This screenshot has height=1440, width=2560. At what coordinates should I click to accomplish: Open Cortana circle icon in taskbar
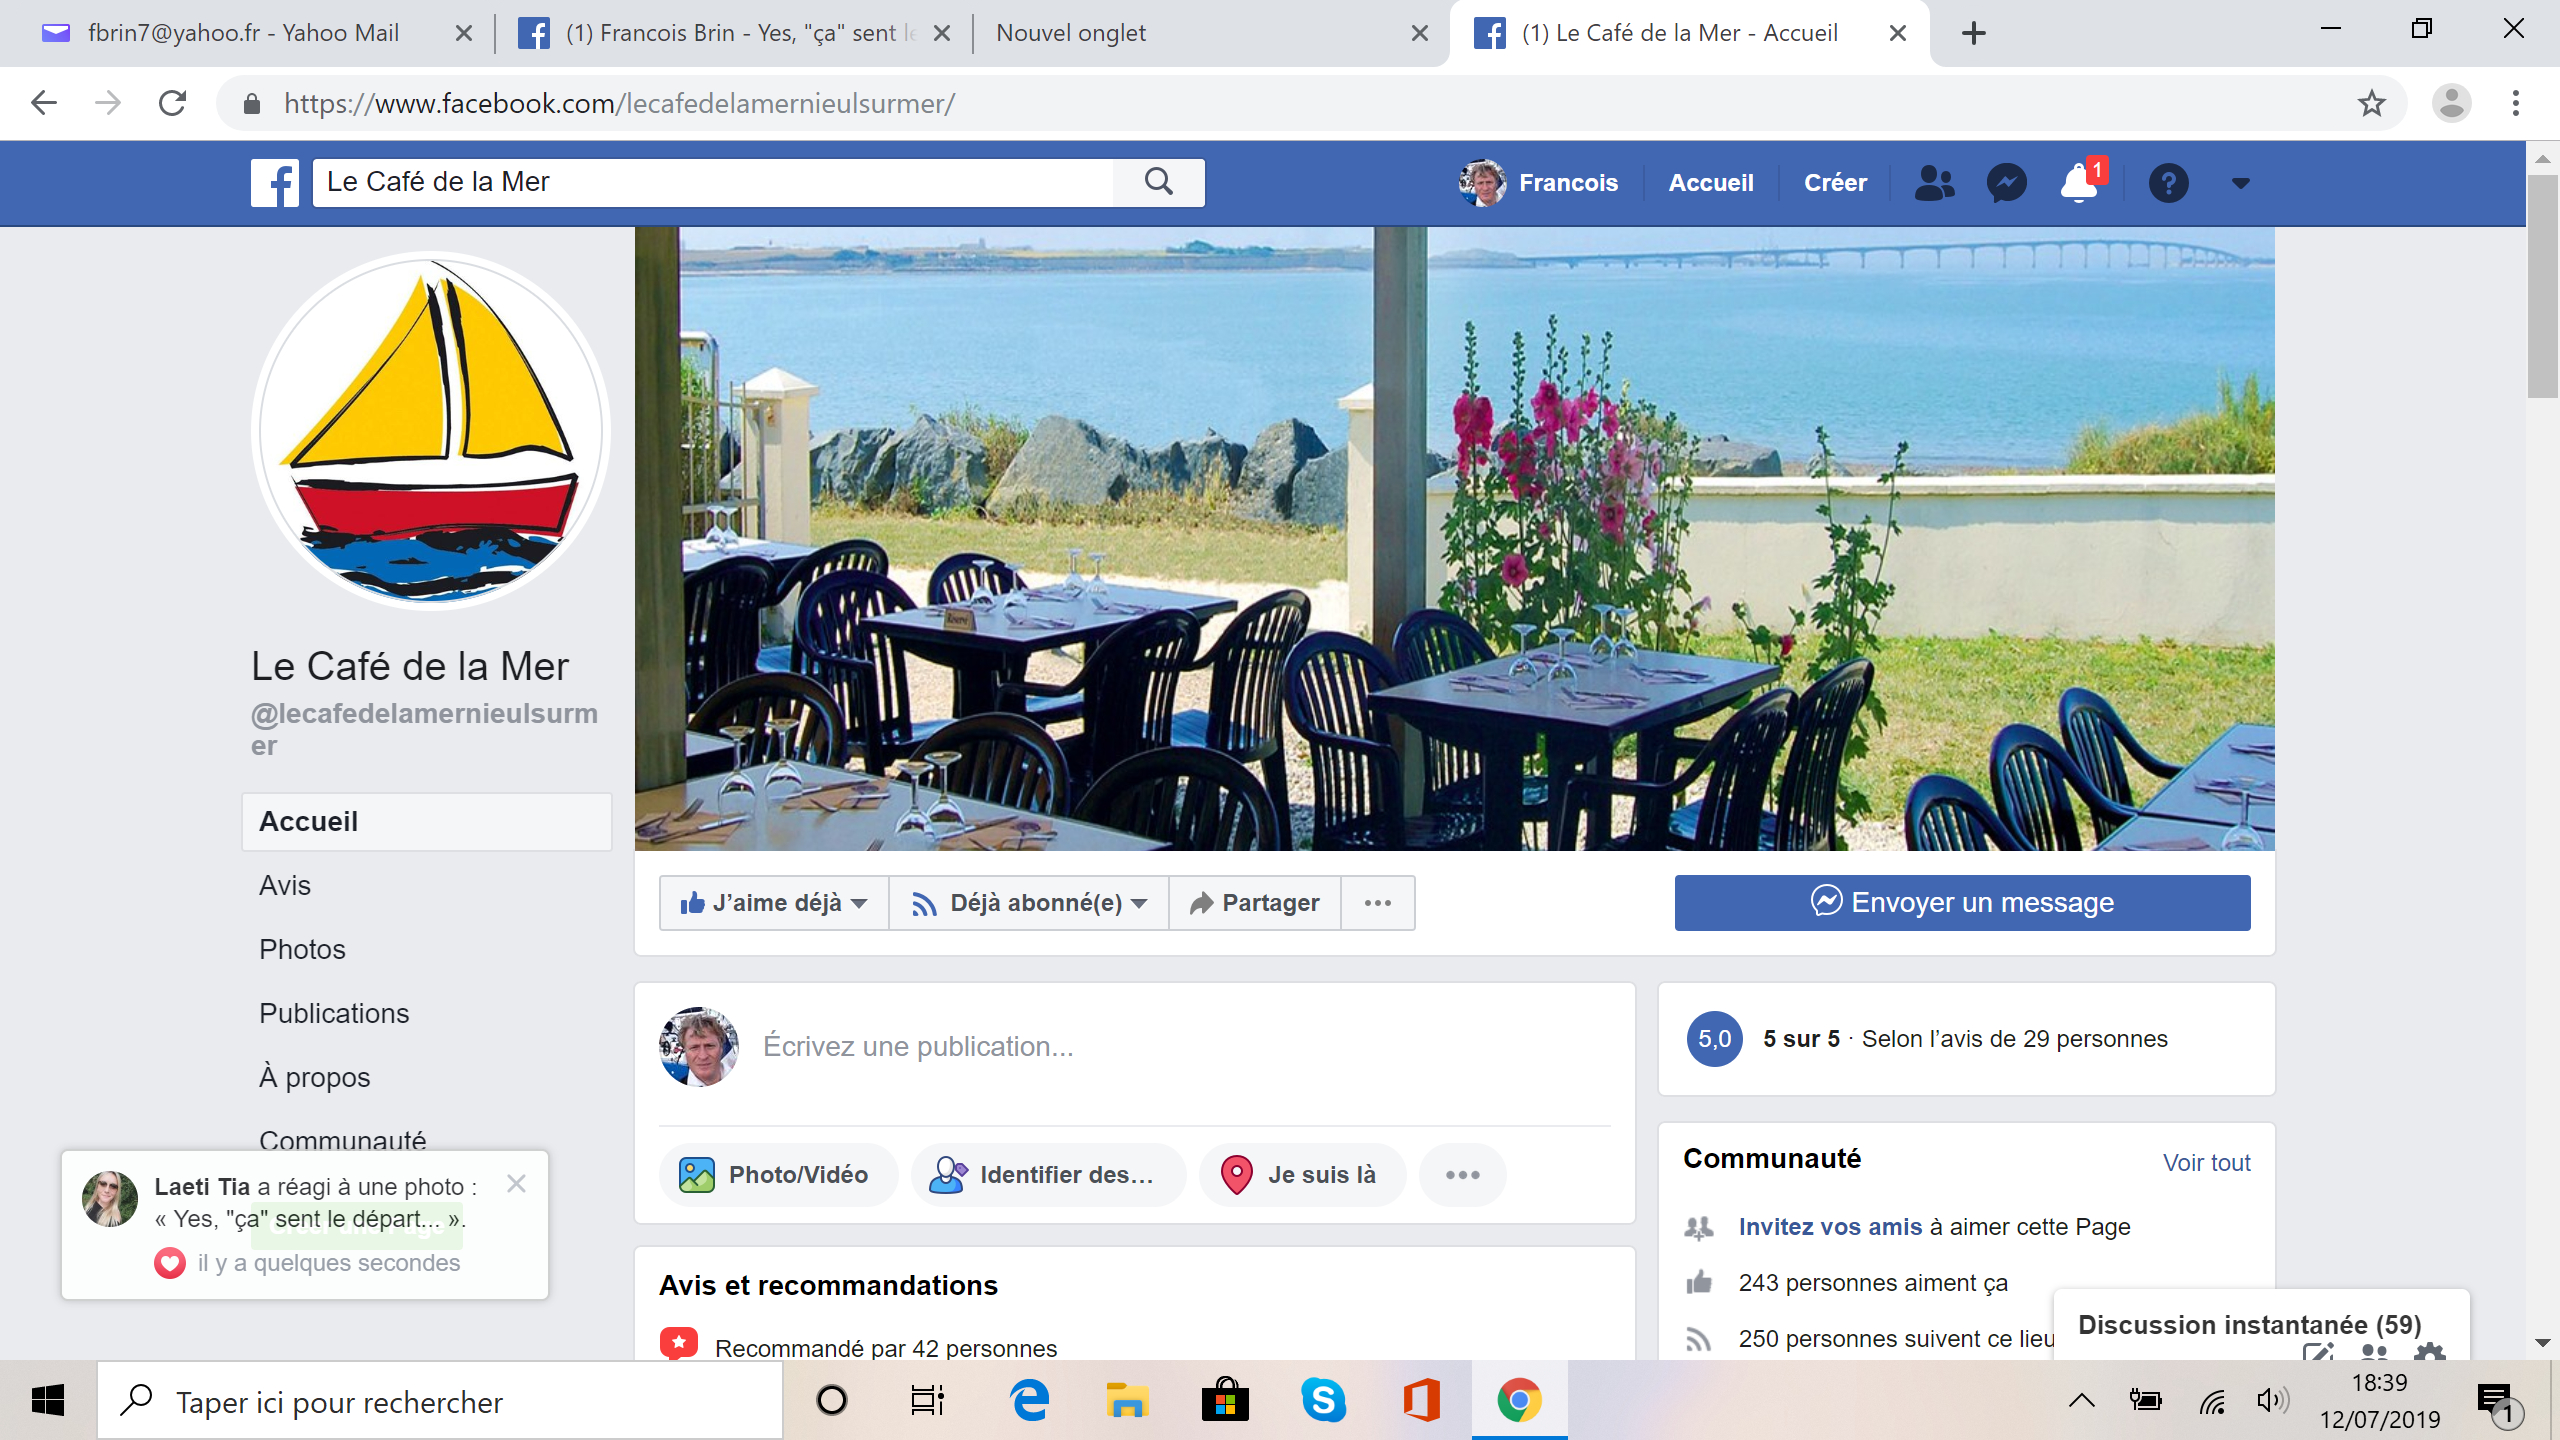click(x=831, y=1401)
